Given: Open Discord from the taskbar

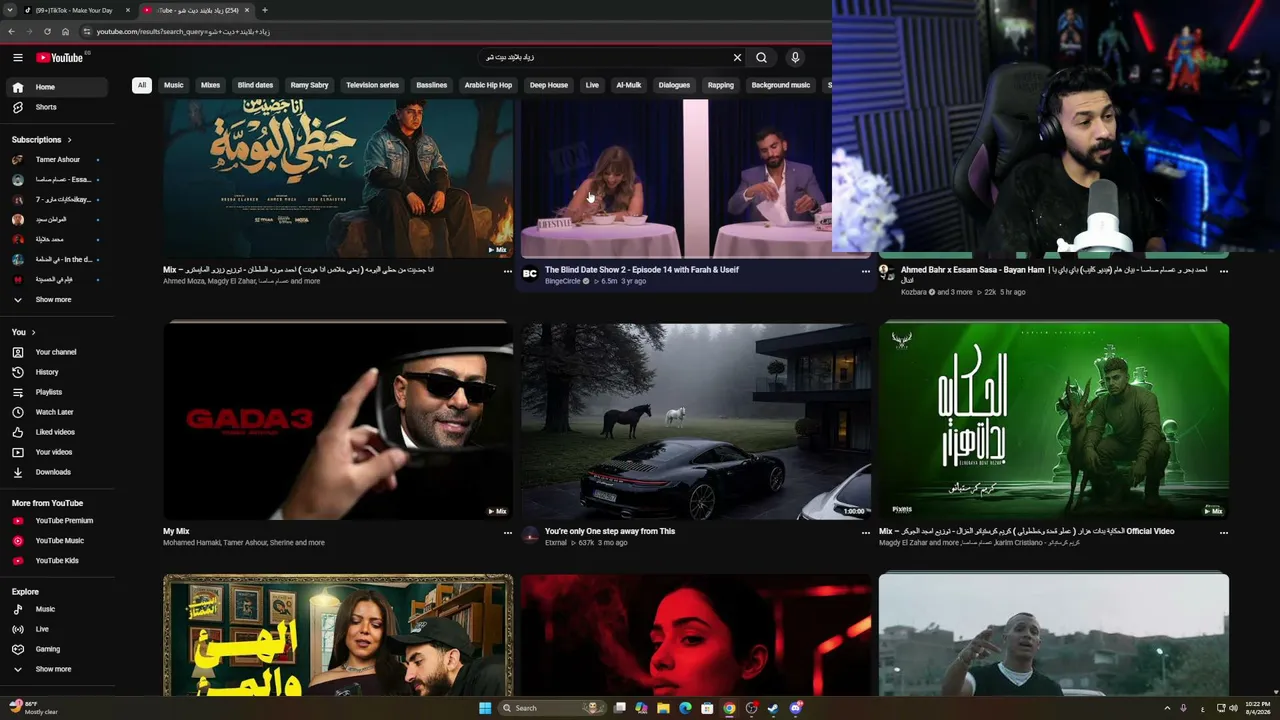Looking at the screenshot, I should (x=796, y=708).
